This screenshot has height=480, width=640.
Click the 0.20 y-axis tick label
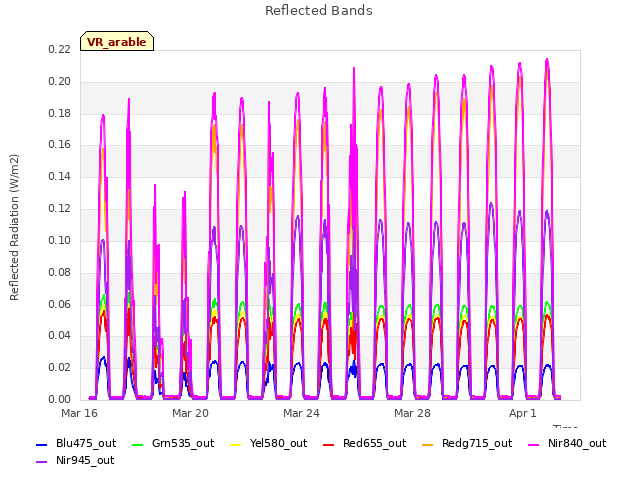[x=59, y=82]
